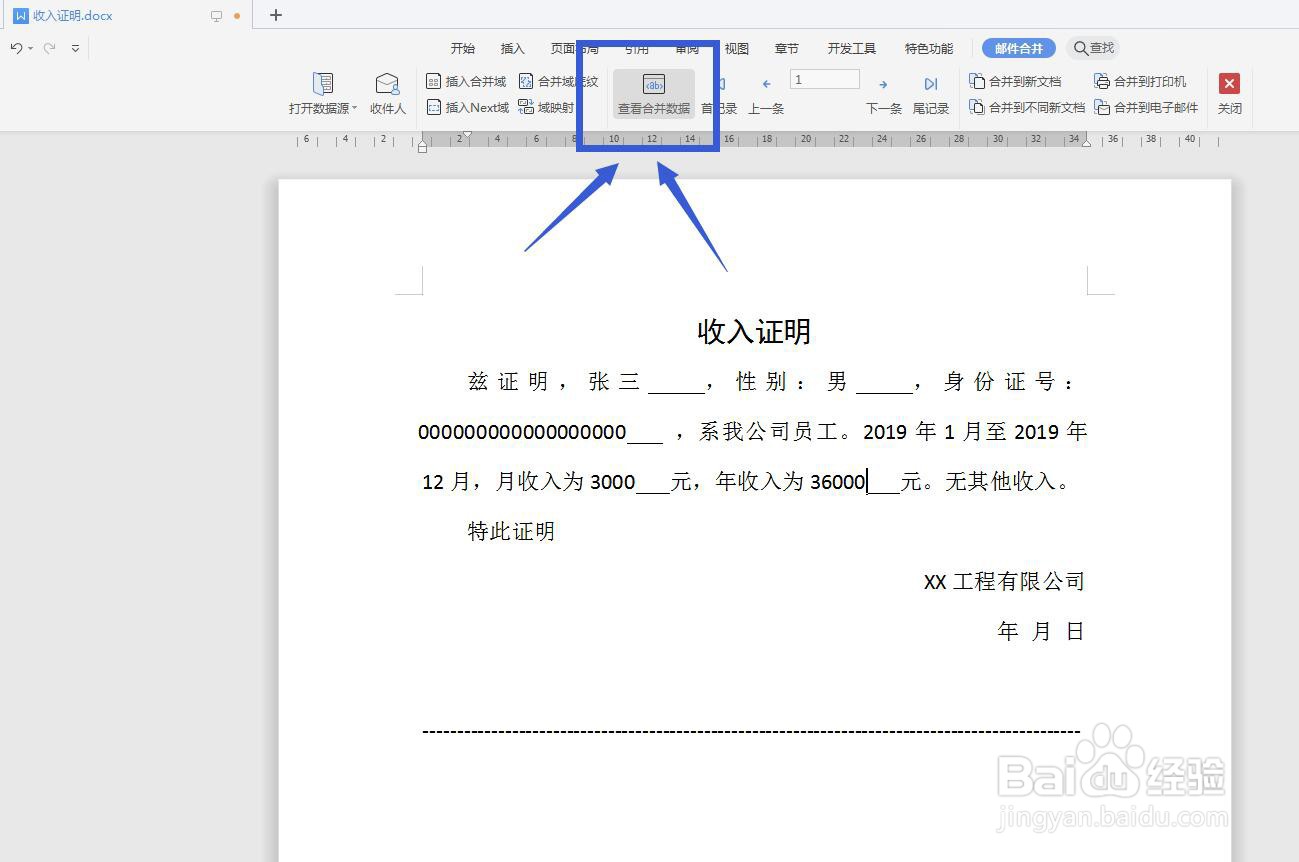Screen dimensions: 1299x862
Task: Apply 合并域底纹 merge field shading
Action: [x=556, y=81]
